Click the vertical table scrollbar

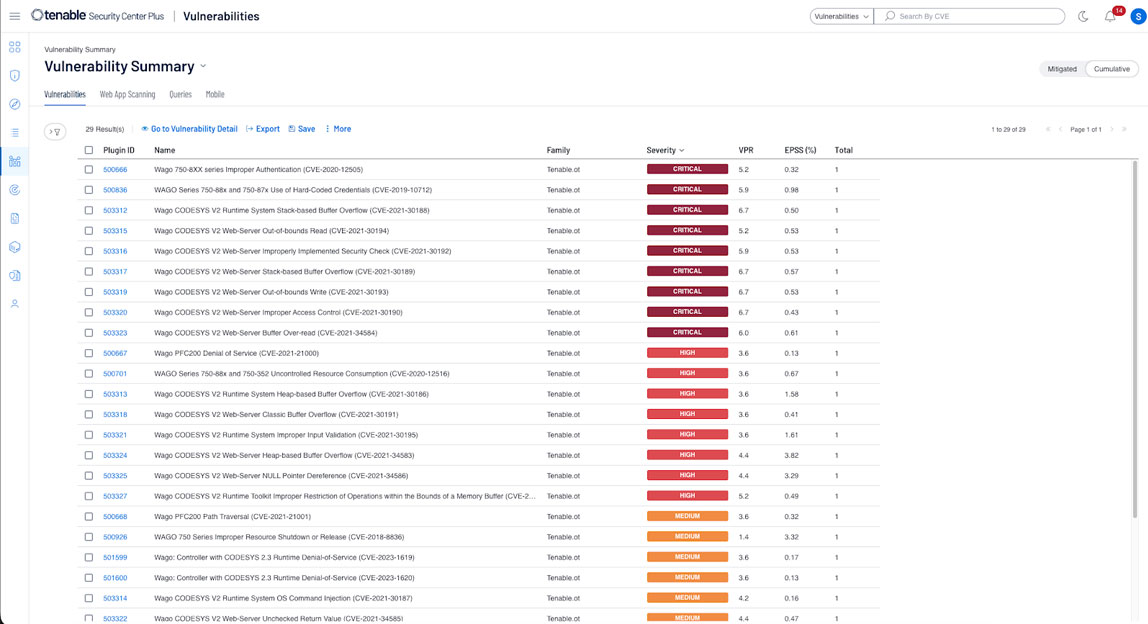click(1136, 337)
